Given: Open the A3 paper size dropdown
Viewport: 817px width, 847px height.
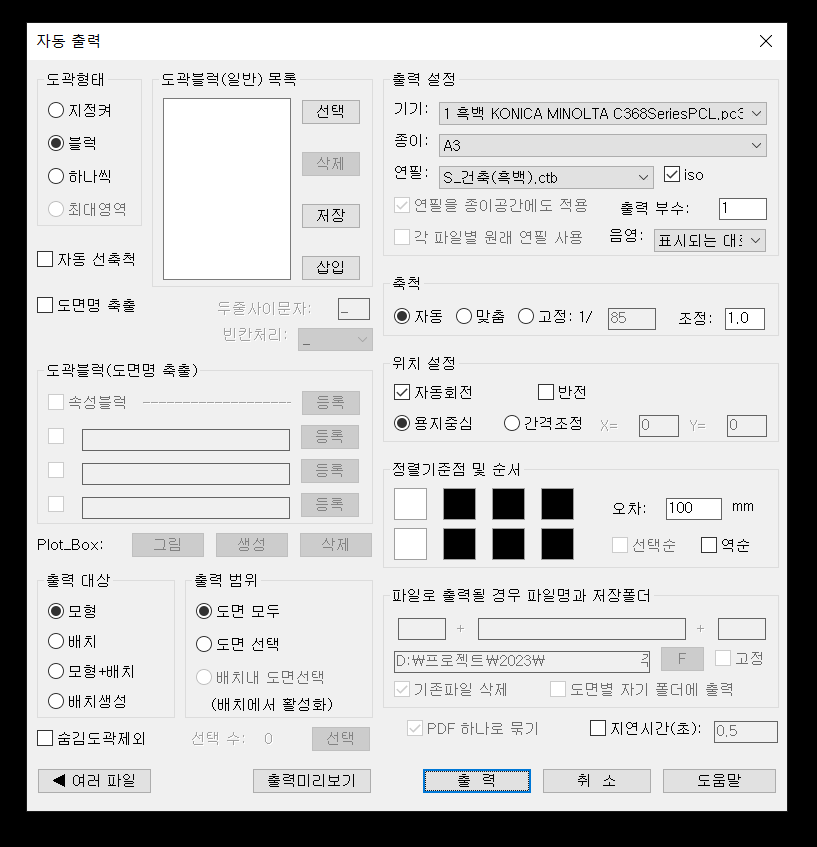Looking at the screenshot, I should (754, 144).
